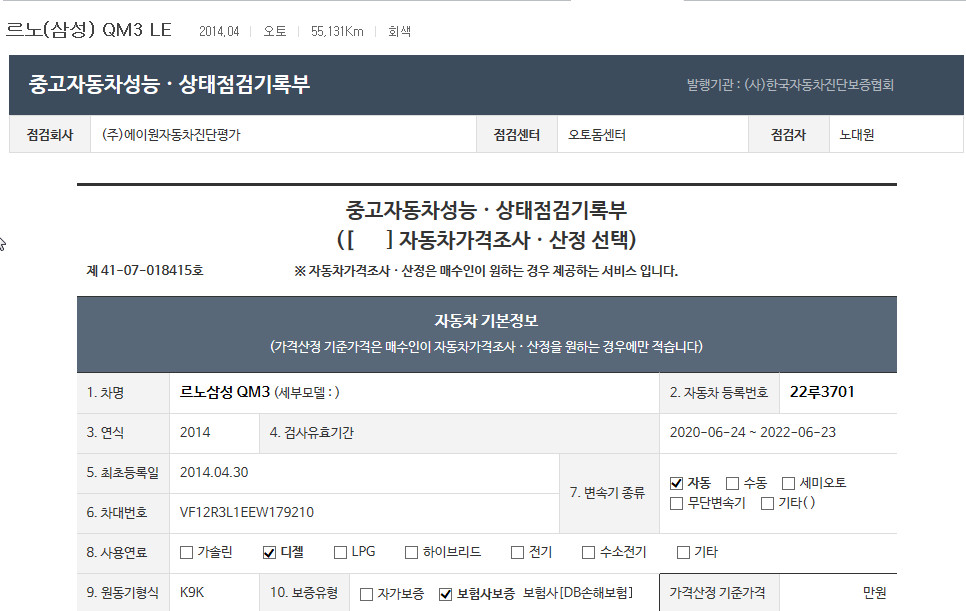This screenshot has width=966, height=611.
Task: Select the inspection validity period 2020-06-24 ~ 2022-06-23
Action: pyautogui.click(x=753, y=432)
